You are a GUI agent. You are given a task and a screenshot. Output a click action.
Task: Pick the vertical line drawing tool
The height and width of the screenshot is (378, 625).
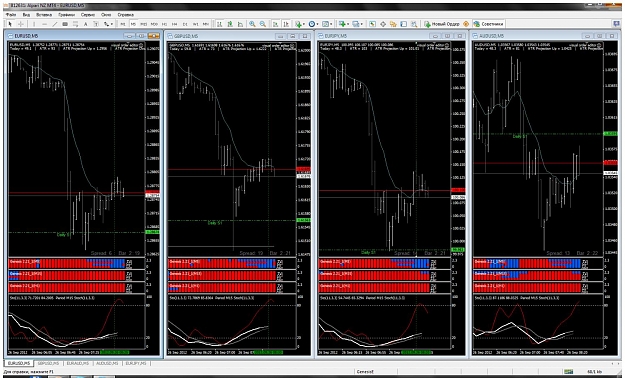tap(34, 24)
